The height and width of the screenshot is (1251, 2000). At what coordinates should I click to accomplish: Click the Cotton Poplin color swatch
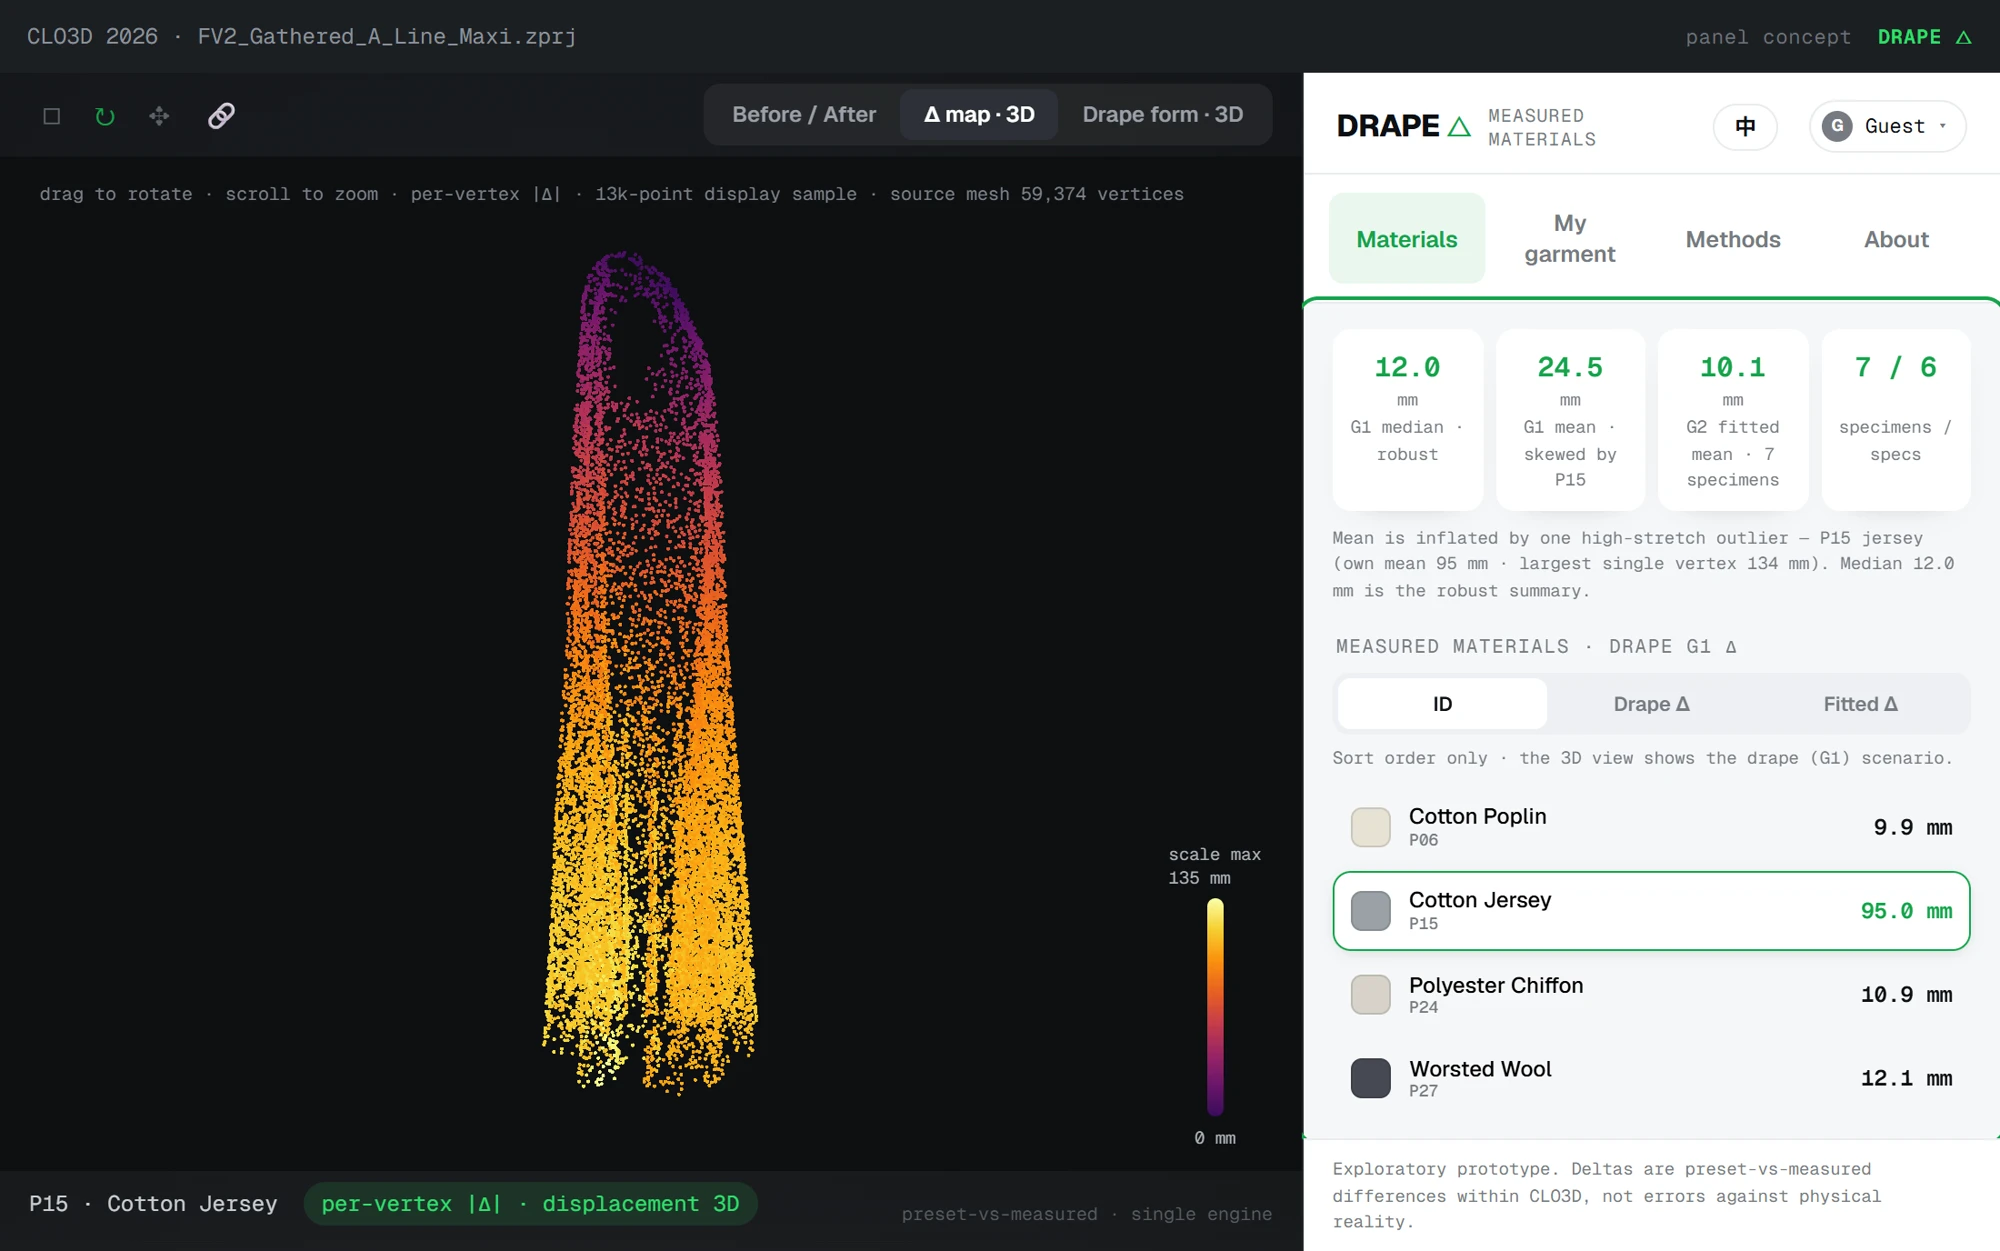point(1370,827)
